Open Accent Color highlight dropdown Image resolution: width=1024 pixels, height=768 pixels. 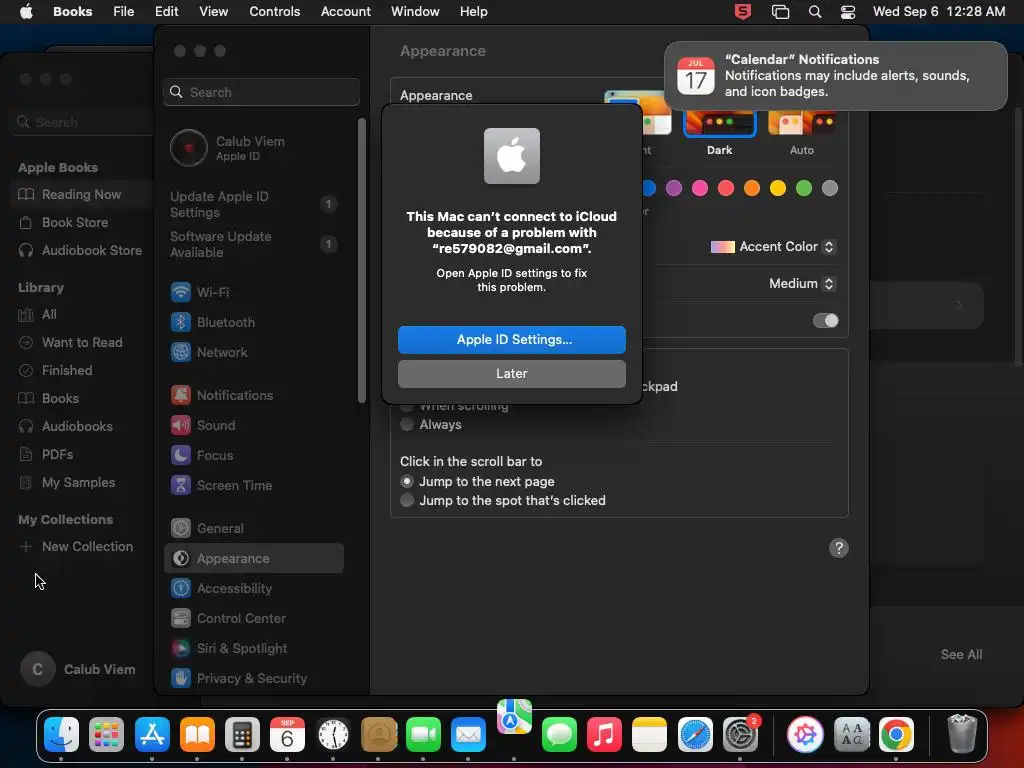[x=773, y=247]
